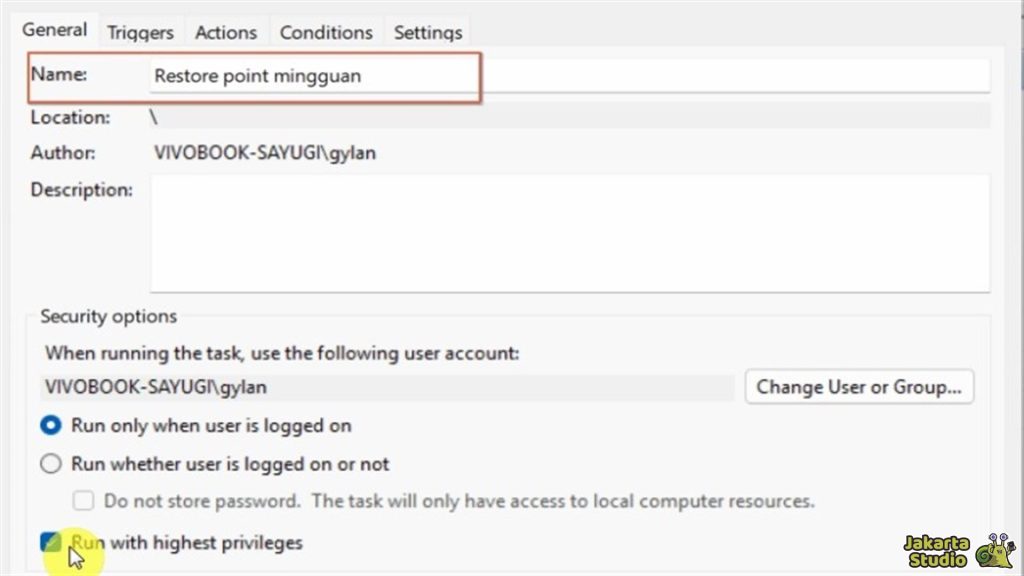Click the 'Name:' label
1024x576 pixels.
60,75
